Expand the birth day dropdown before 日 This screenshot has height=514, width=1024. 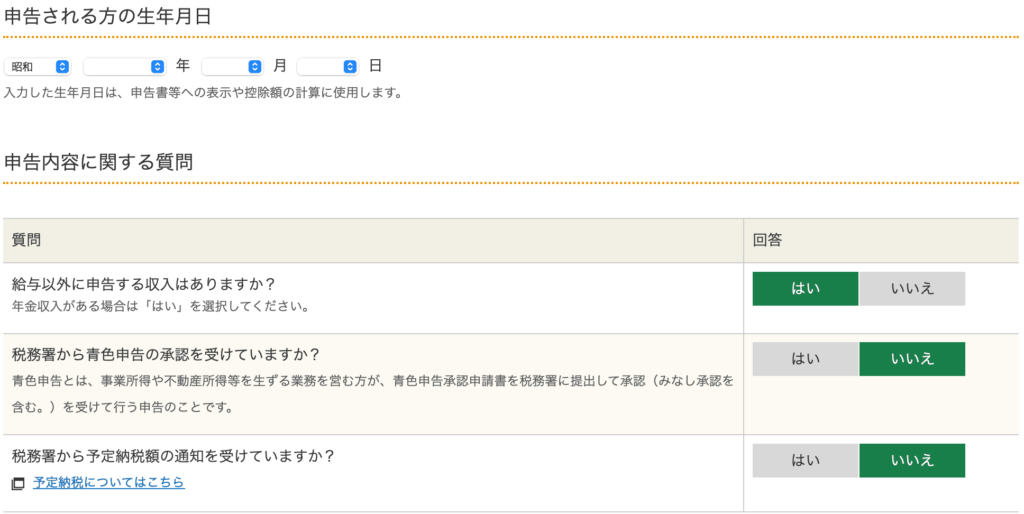[327, 66]
